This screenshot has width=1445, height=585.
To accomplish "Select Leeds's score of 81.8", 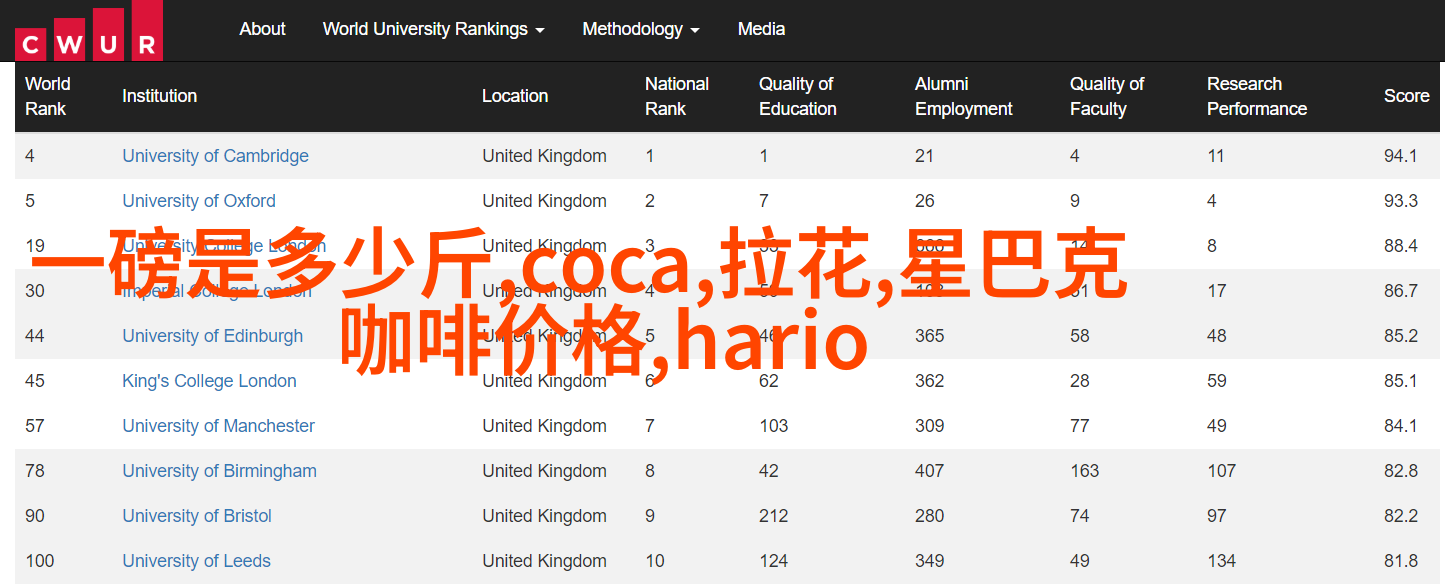I will coord(1401,561).
